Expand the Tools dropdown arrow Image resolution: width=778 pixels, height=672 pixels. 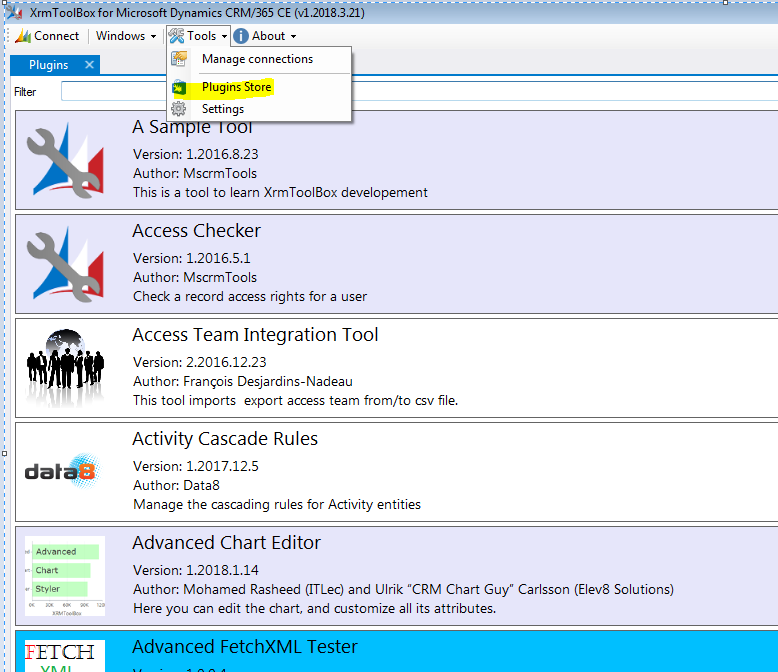coord(224,36)
